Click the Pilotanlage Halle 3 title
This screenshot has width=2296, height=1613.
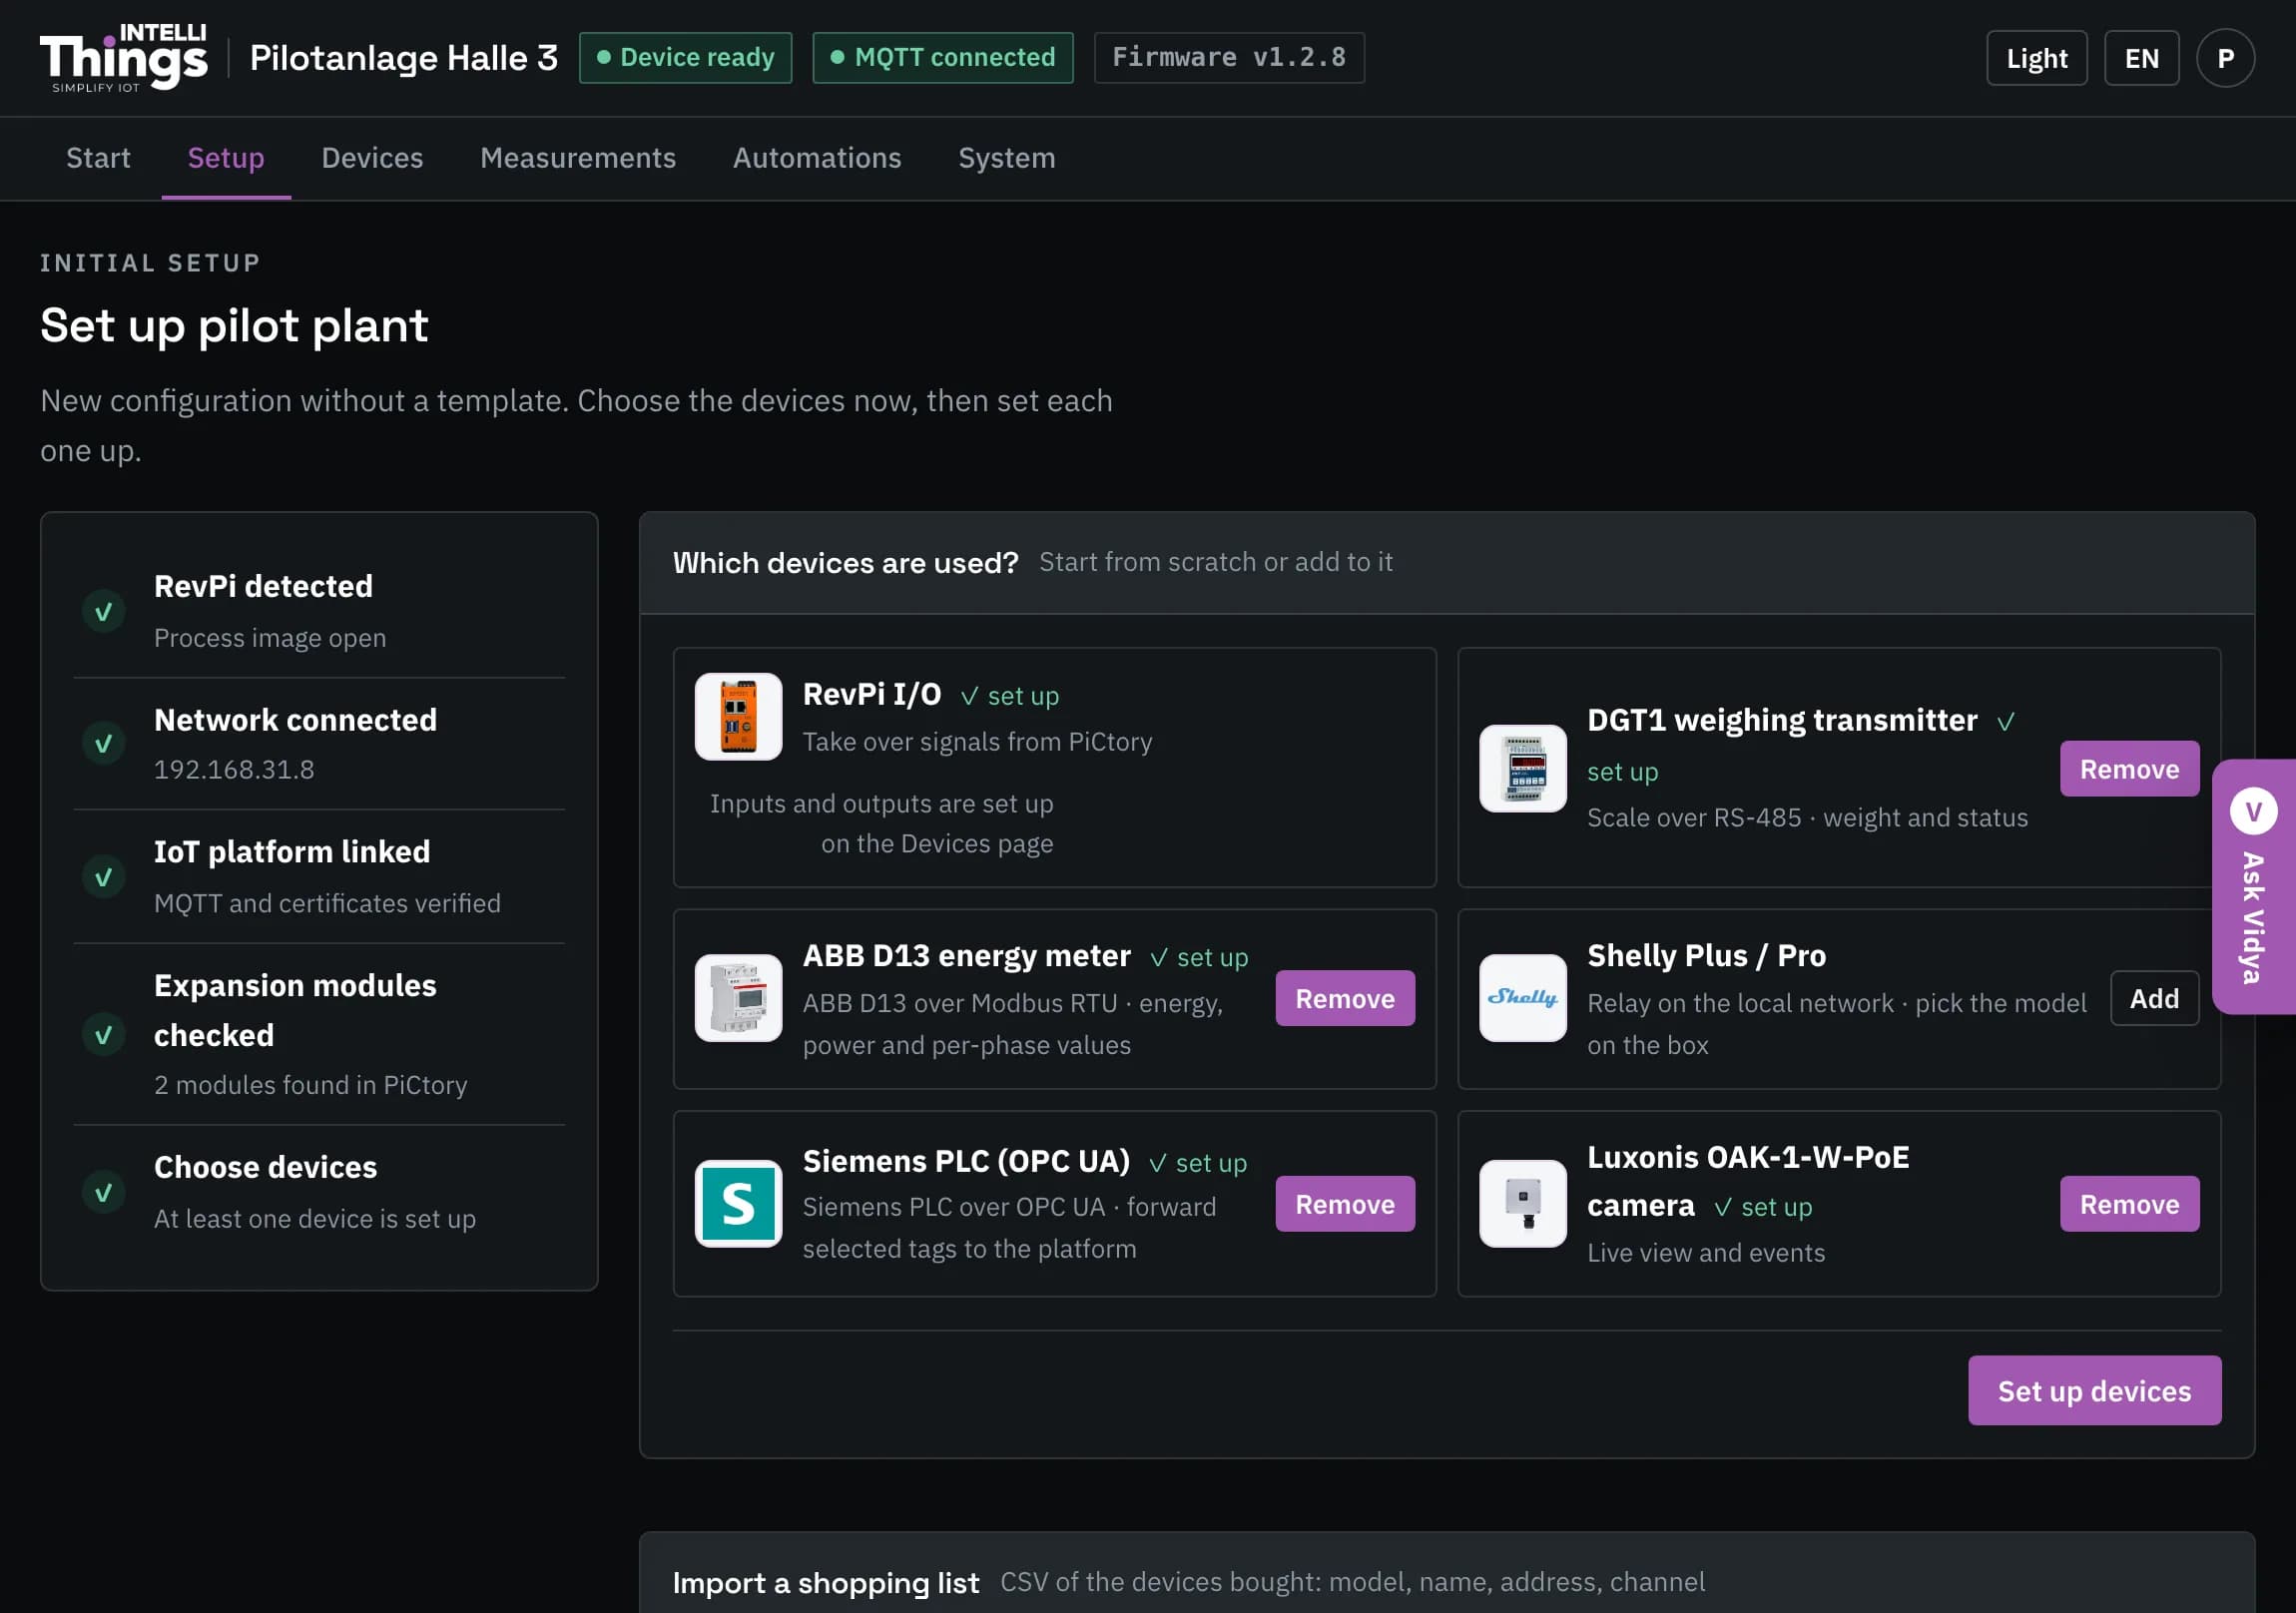[x=404, y=58]
